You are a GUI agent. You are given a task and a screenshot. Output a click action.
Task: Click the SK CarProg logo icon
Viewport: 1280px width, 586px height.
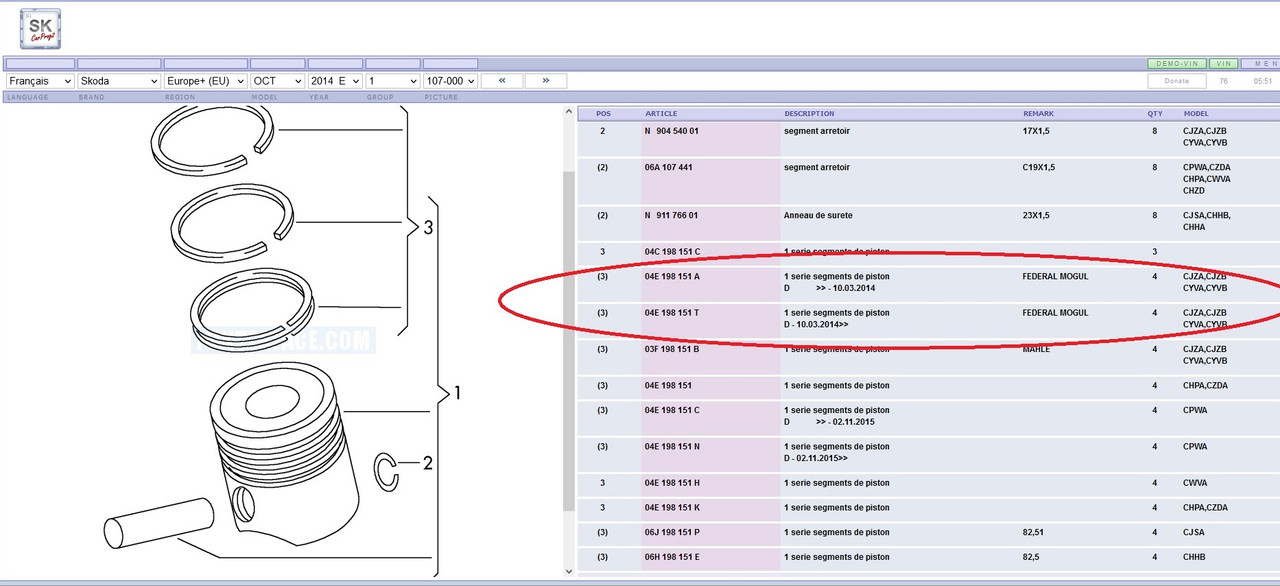pos(40,29)
